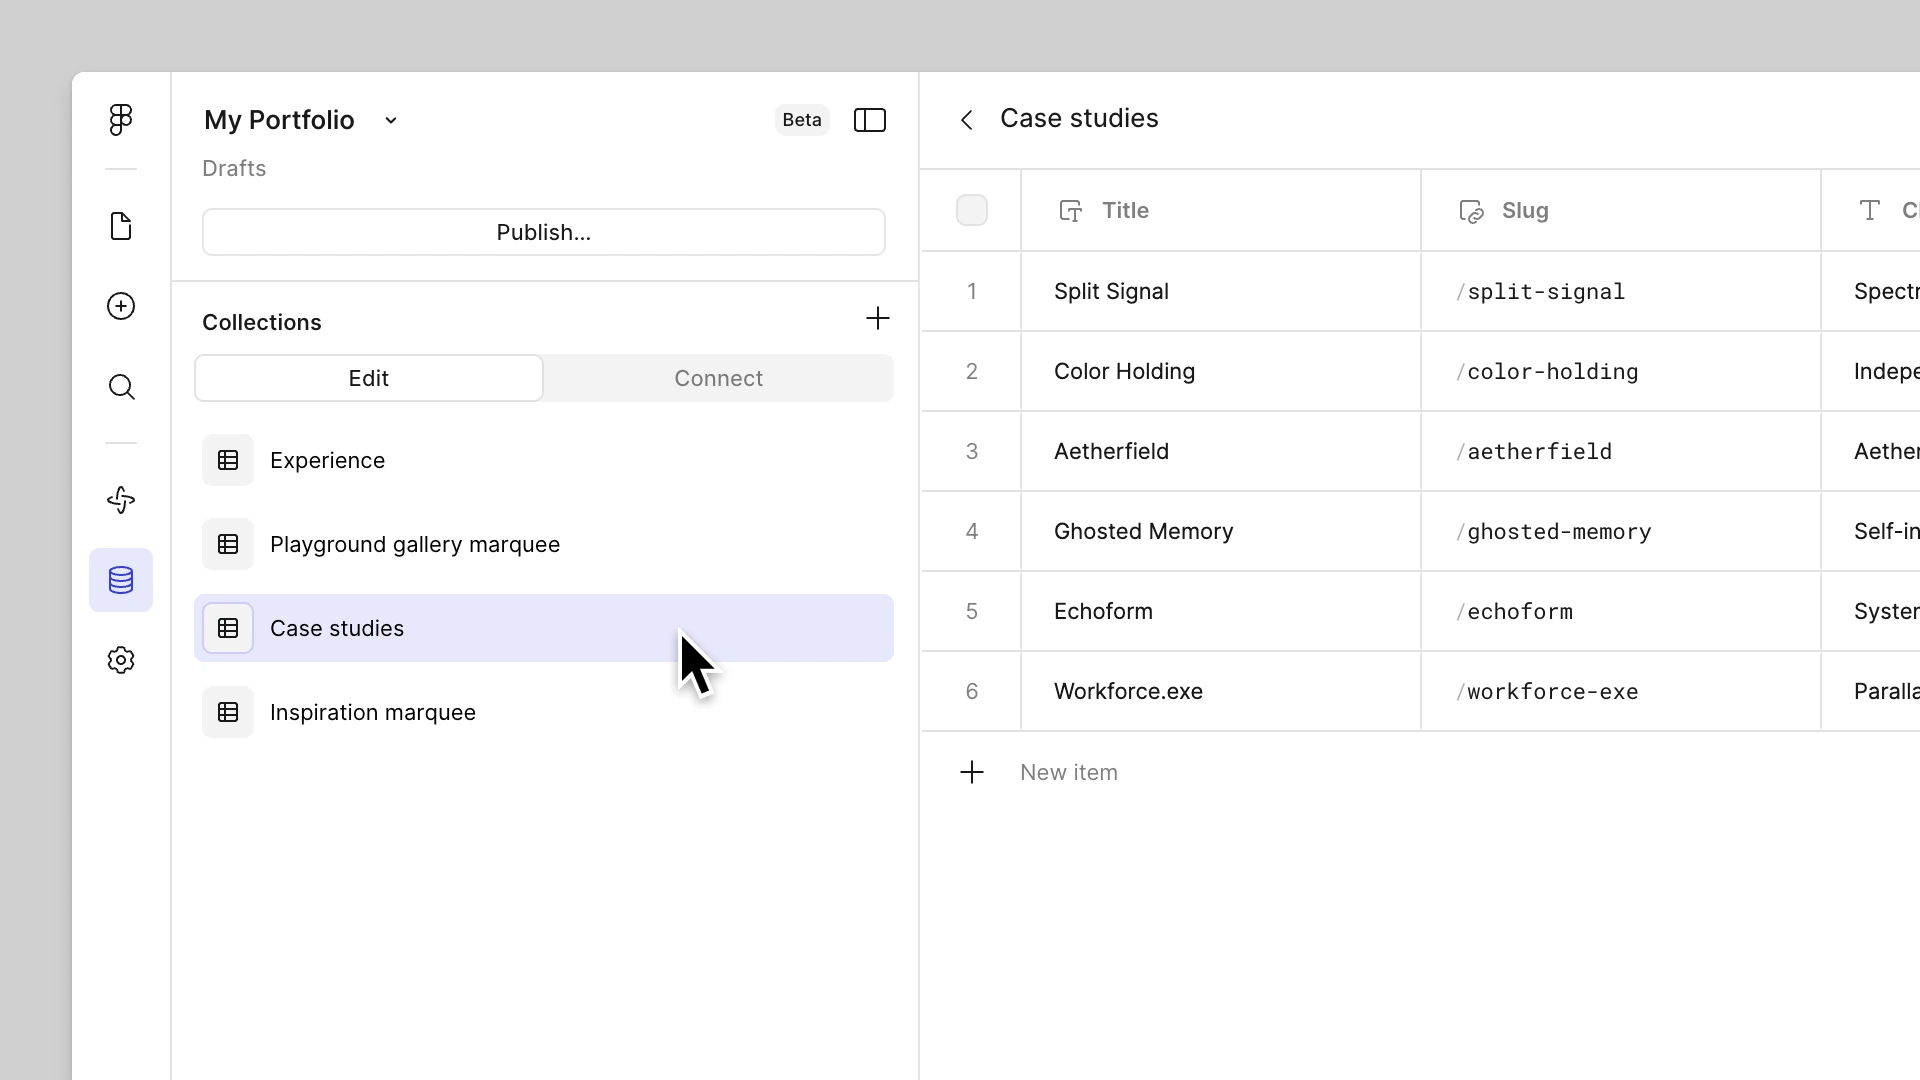Toggle the sidebar layout icon near Beta

click(x=869, y=120)
